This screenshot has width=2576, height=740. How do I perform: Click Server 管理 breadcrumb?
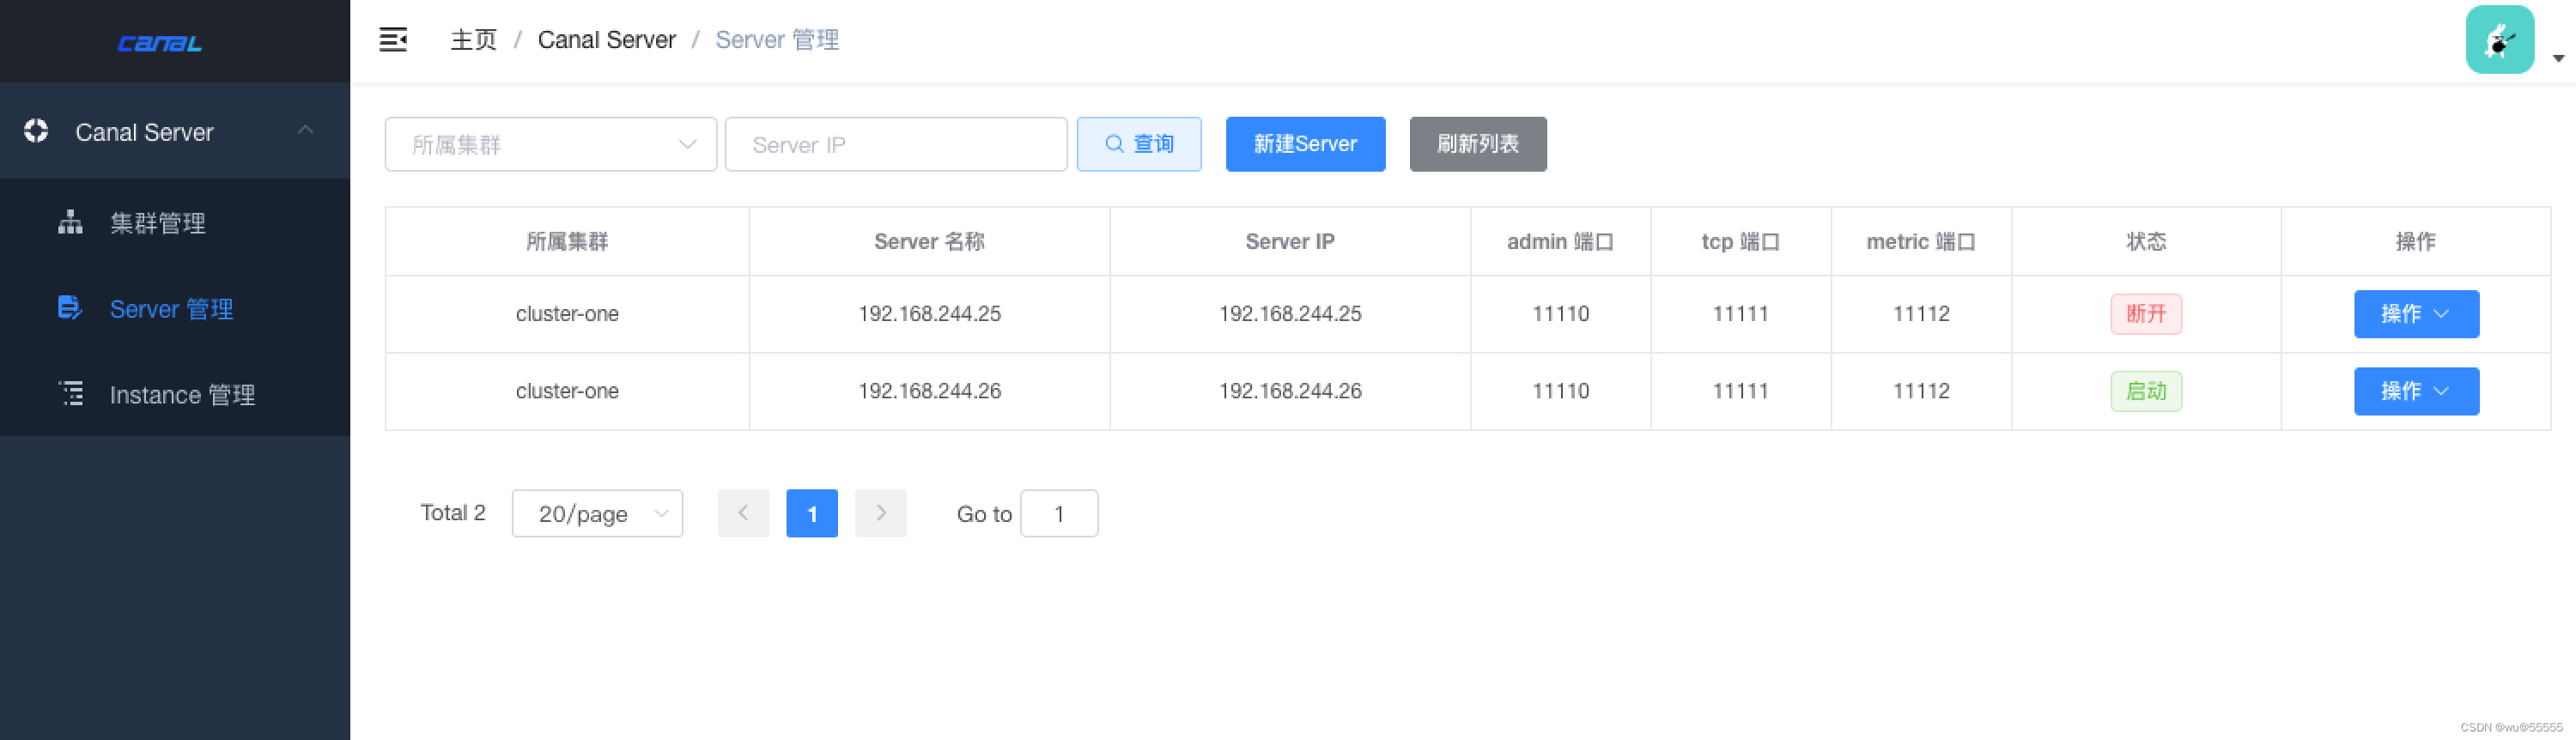click(x=777, y=40)
